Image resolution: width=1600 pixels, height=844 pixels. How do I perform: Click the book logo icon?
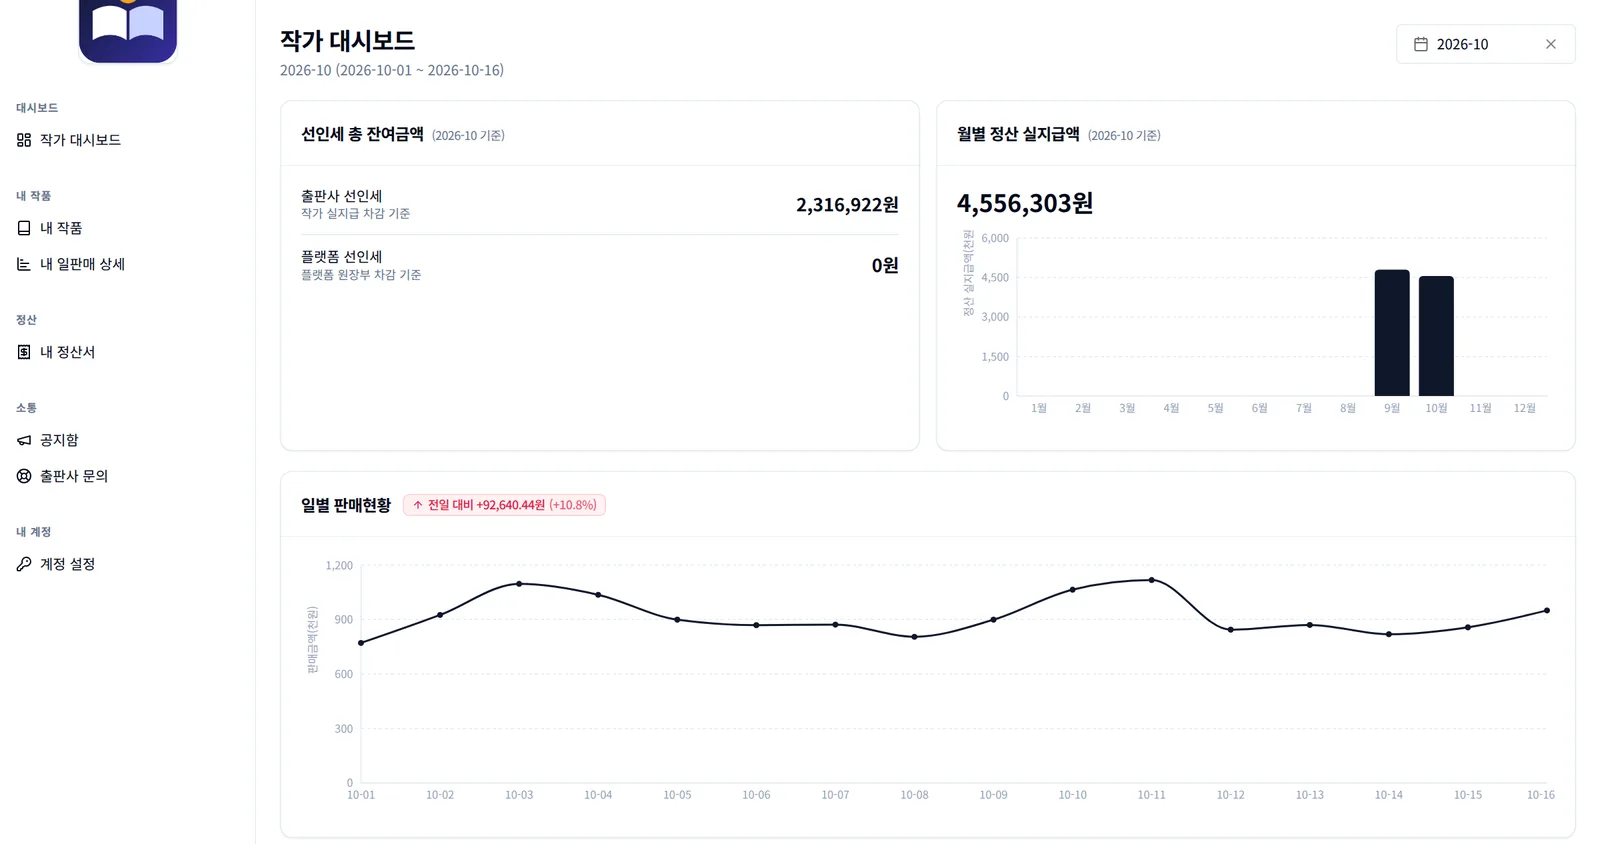coord(128,30)
